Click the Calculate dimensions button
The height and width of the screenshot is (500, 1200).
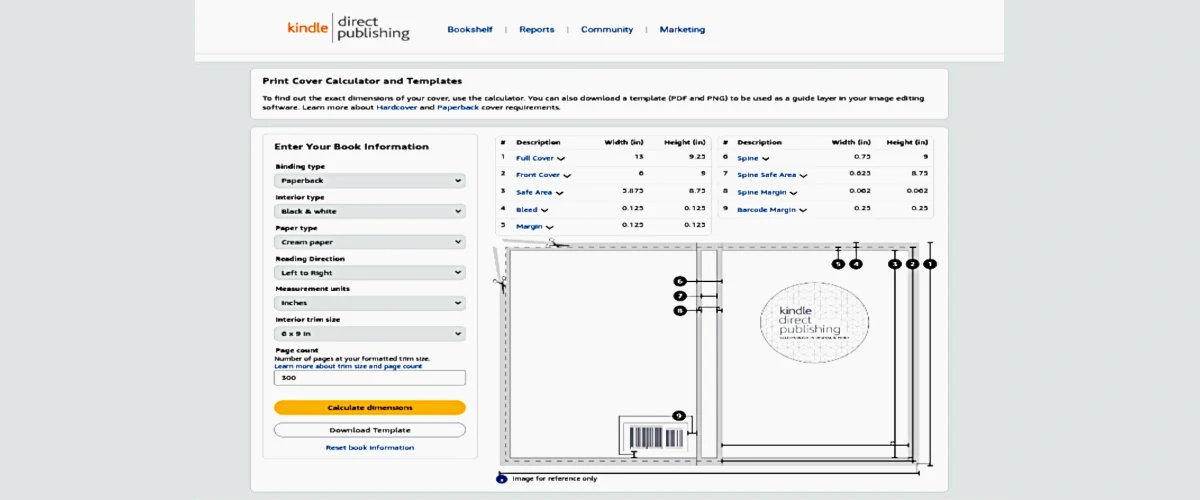370,407
